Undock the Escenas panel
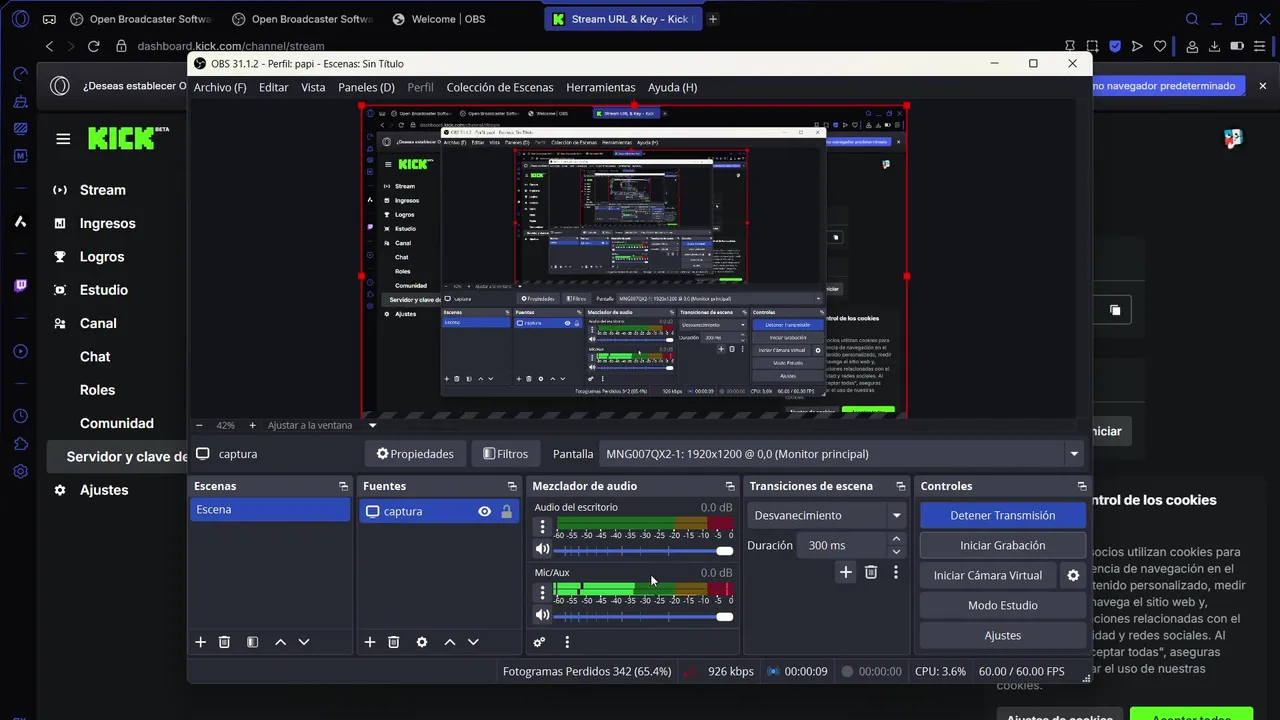This screenshot has width=1280, height=720. (343, 486)
